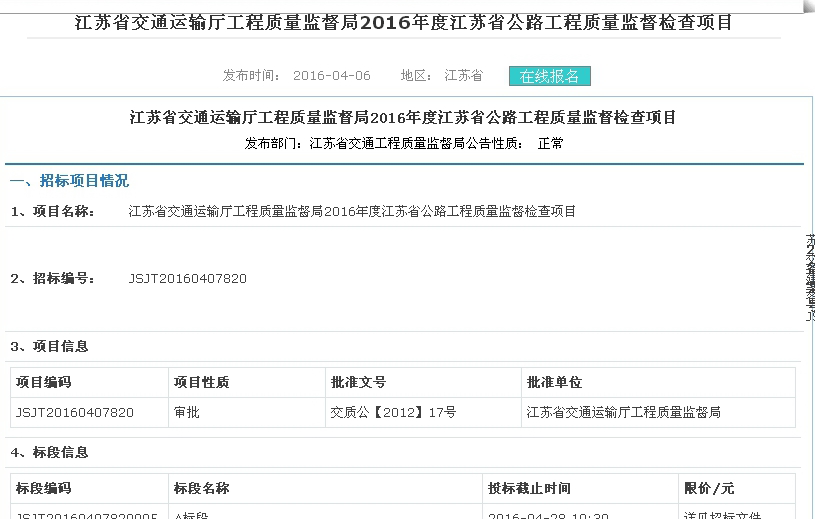The image size is (815, 519).
Task: Click the 交质公【2012】17号 cell
Action: (393, 411)
